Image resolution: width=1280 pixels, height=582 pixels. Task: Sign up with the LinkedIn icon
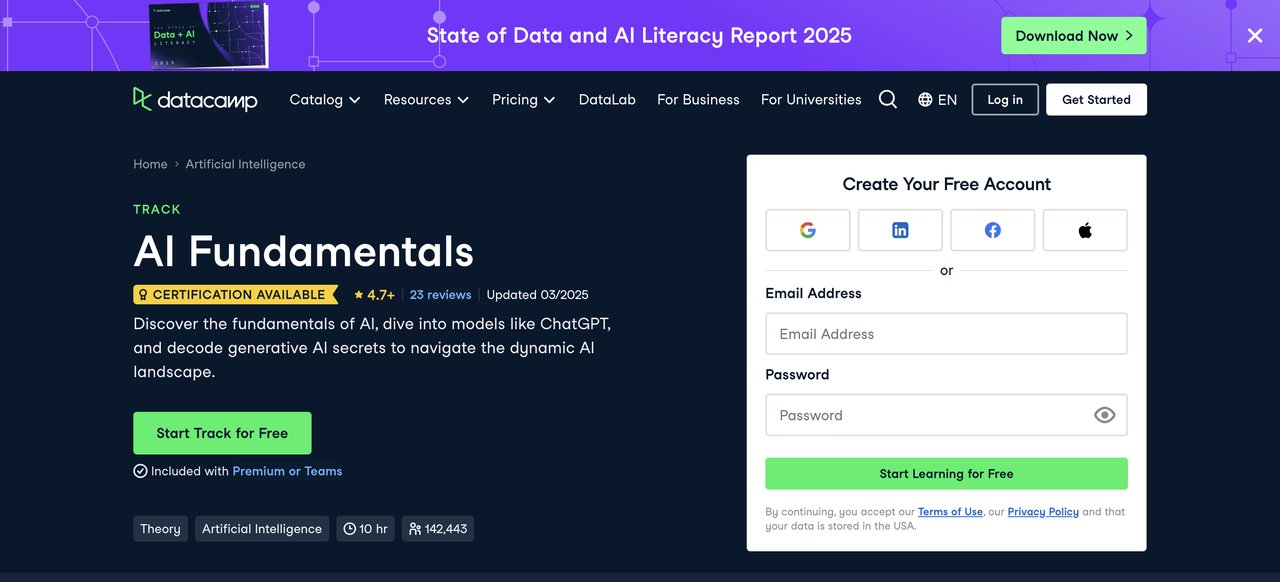(900, 230)
